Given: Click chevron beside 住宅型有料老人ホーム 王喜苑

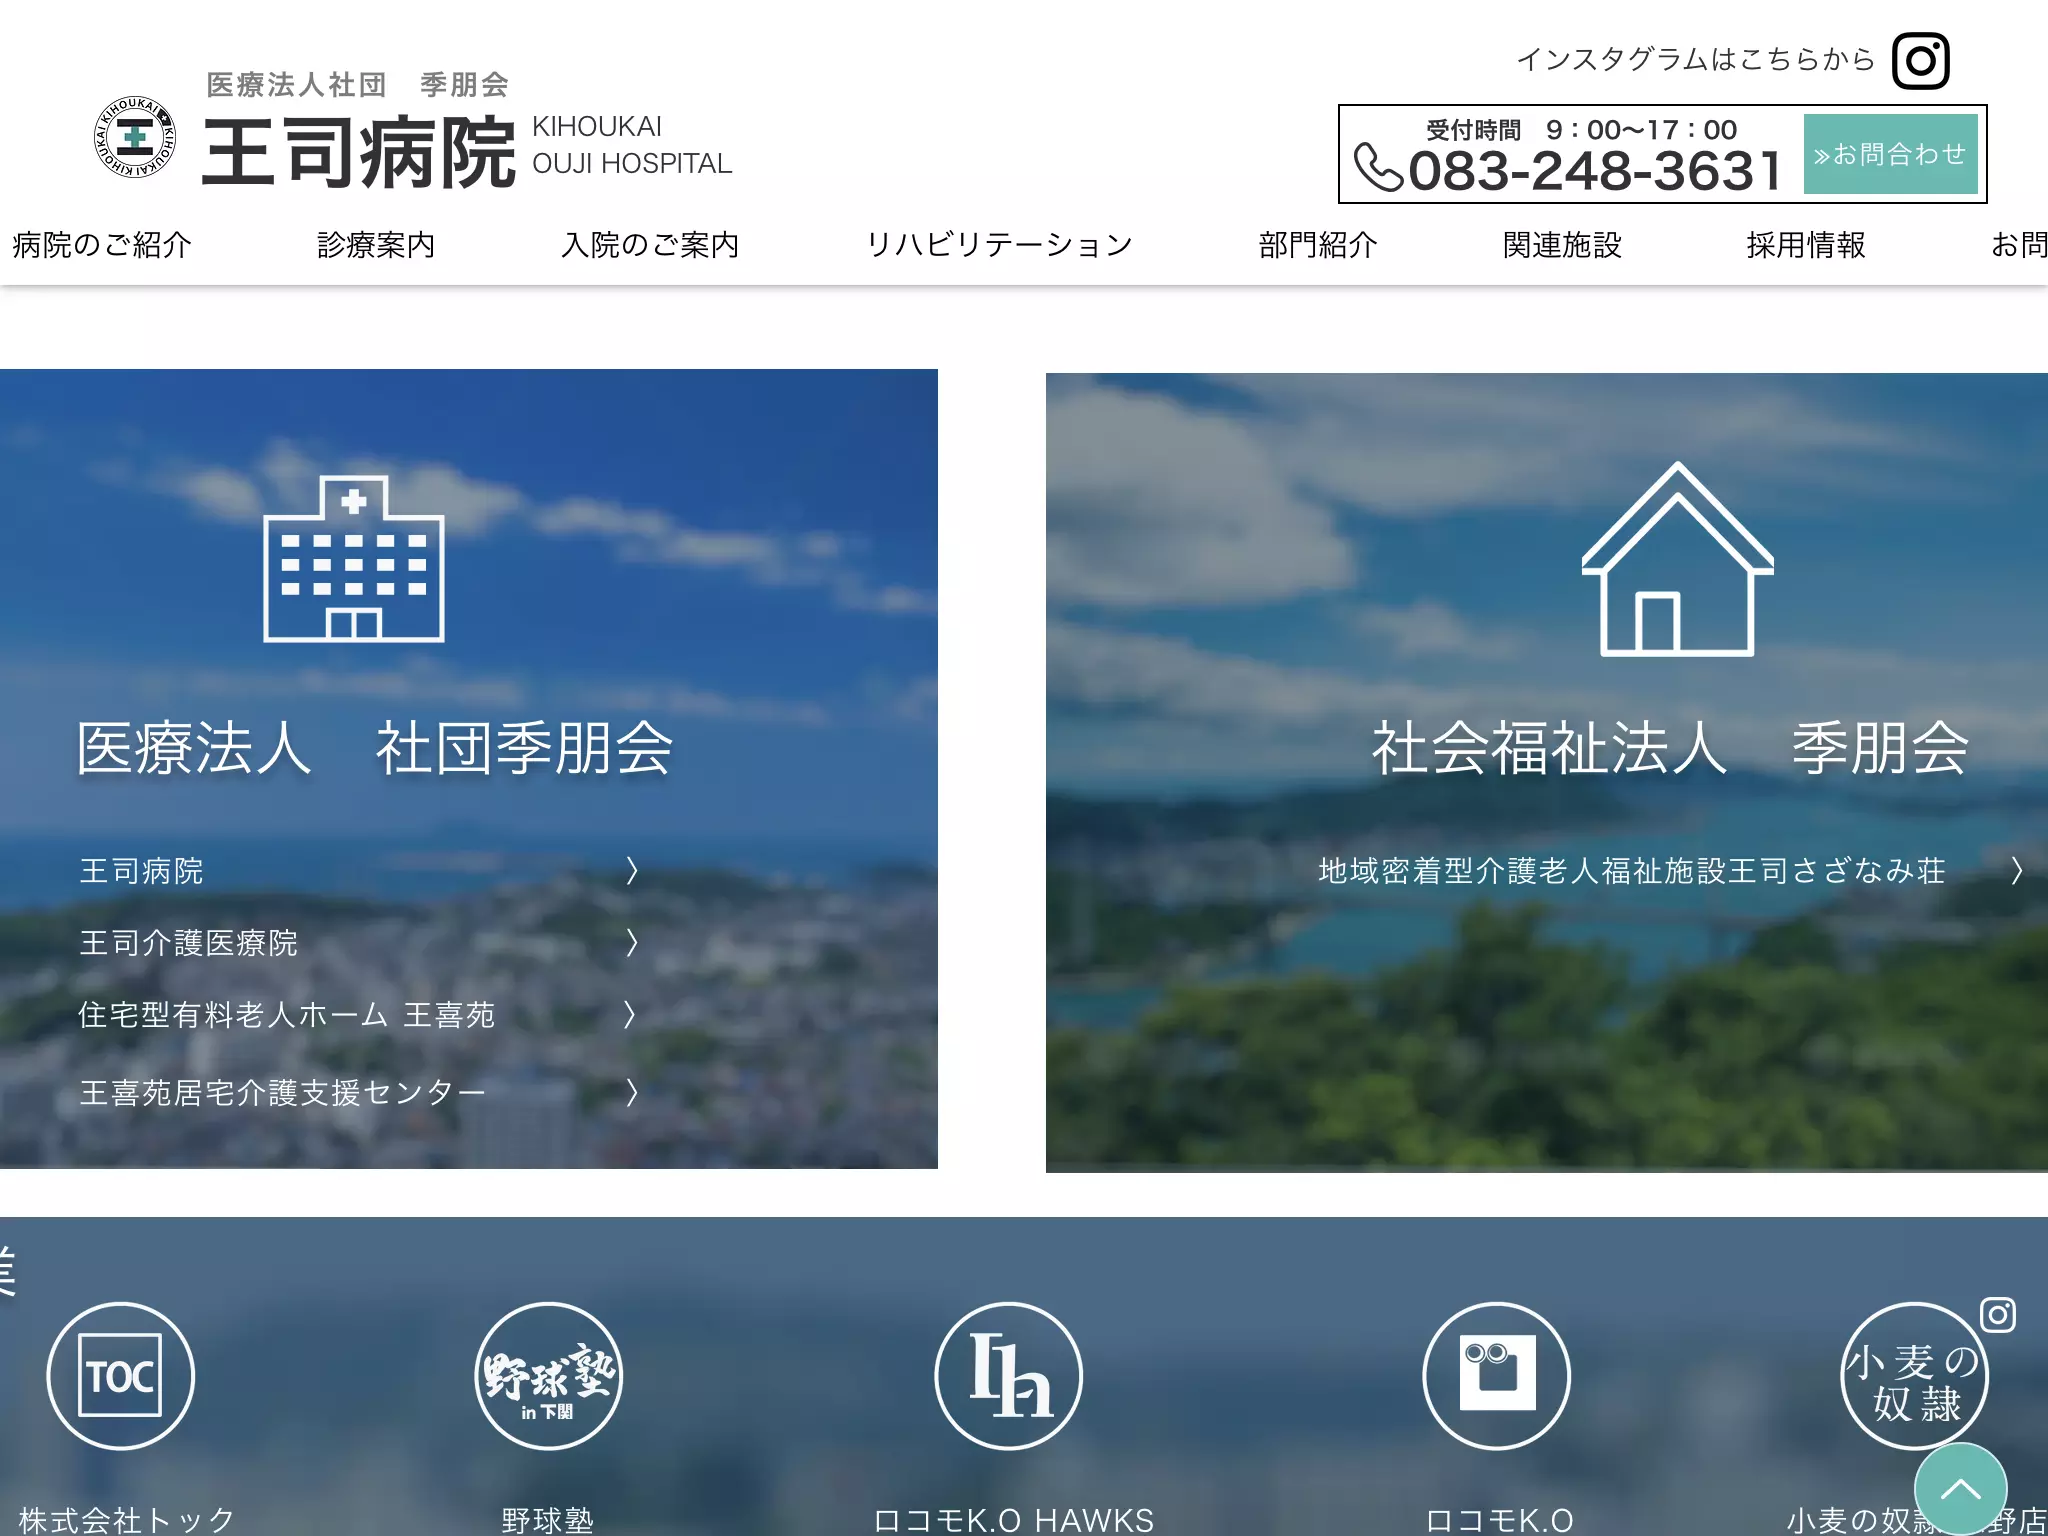Looking at the screenshot, I should (630, 1014).
